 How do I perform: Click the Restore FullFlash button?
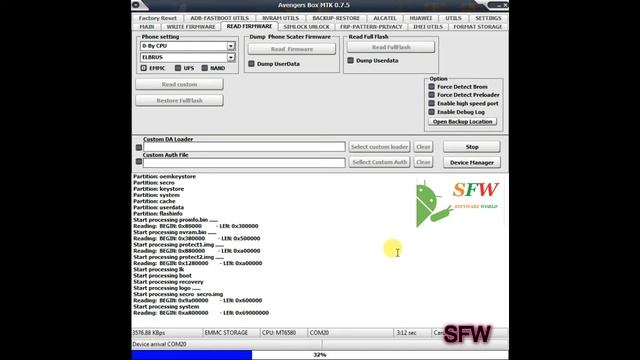point(179,100)
